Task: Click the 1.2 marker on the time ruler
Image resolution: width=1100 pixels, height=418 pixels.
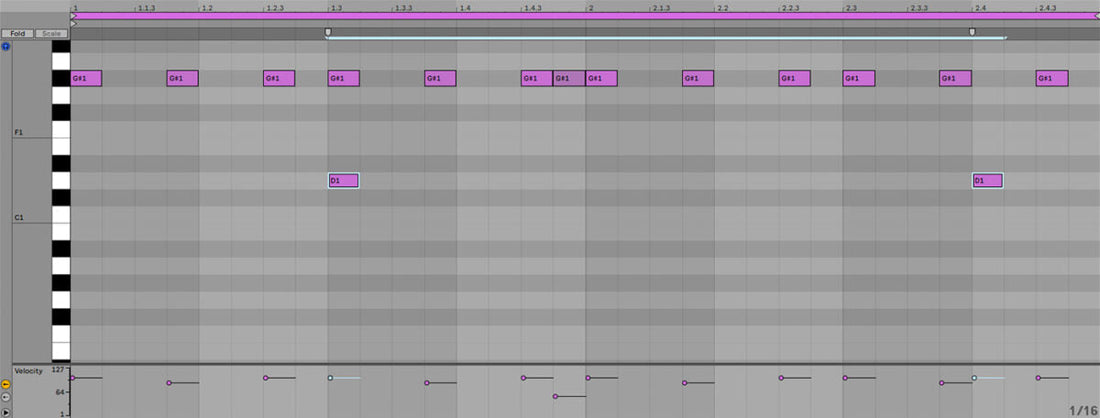Action: pos(206,8)
